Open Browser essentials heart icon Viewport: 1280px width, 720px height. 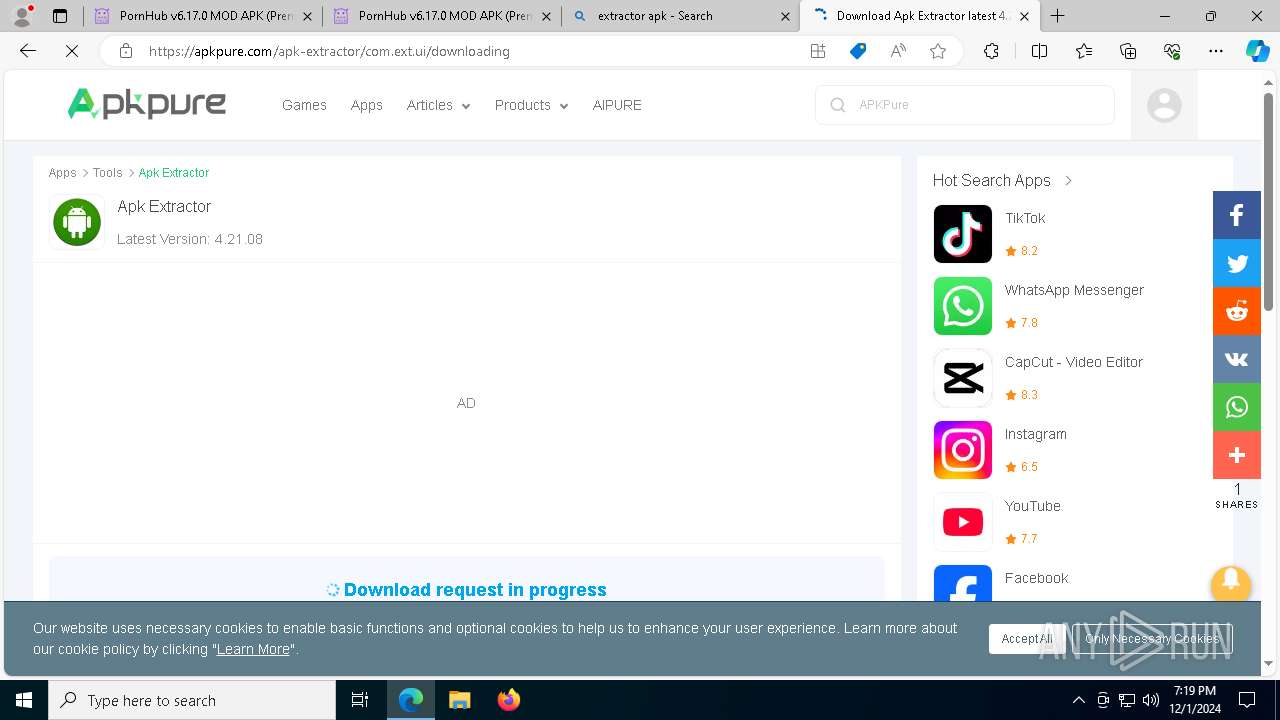1172,51
